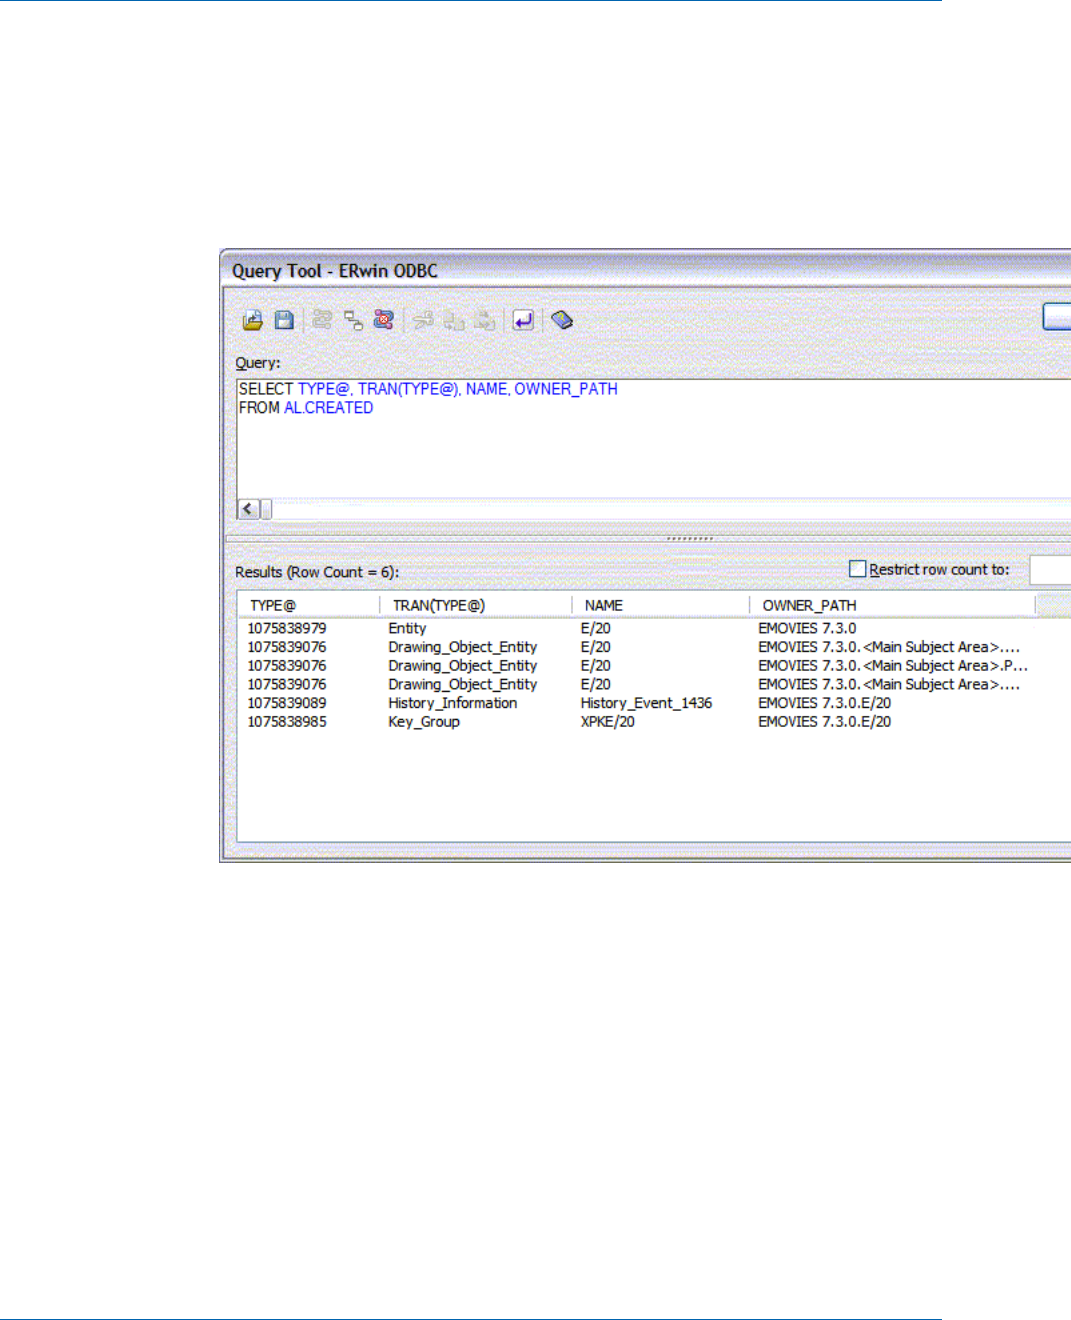
Task: Click the hierarchy boxes diagram toolbar icon
Action: [x=353, y=320]
